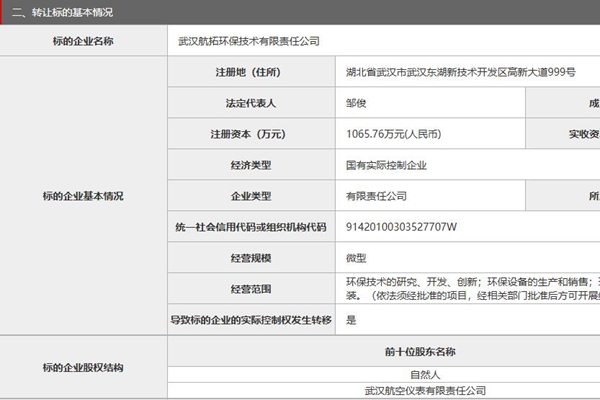Screen dimensions: 600x400
Task: Select the 注册地（住所） label
Action: [249, 74]
